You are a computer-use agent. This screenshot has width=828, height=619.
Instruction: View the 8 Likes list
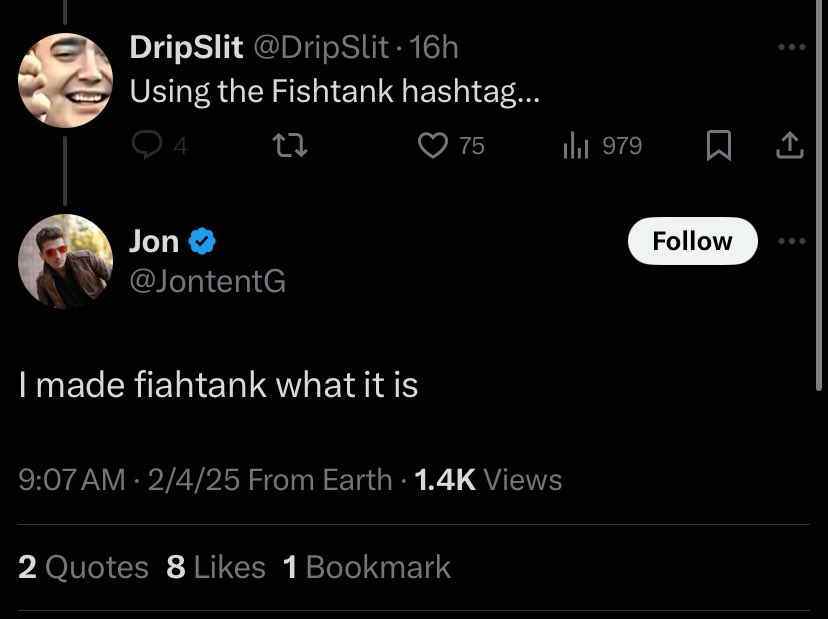coord(215,567)
